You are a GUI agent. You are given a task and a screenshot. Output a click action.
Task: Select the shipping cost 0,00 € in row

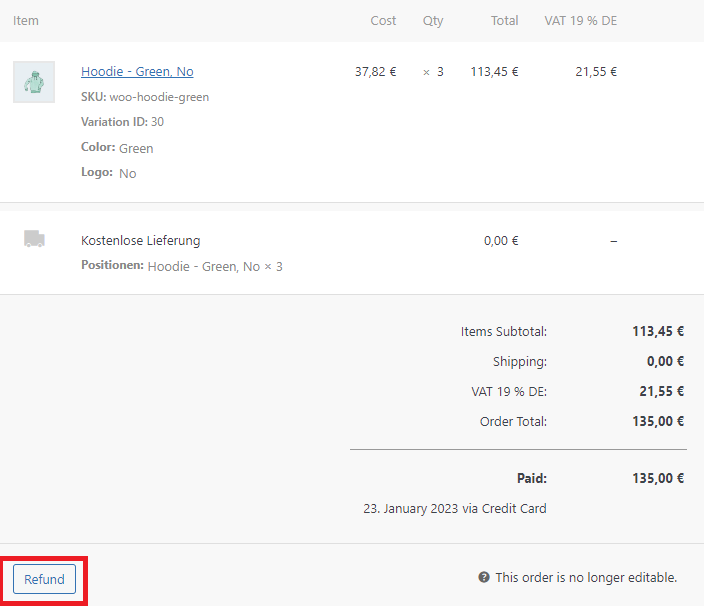click(501, 241)
